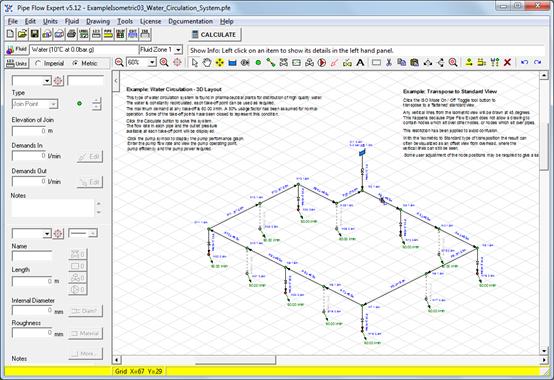This screenshot has height=380, width=554.
Task: Click the Edit button beside Demands In
Action: [x=90, y=156]
